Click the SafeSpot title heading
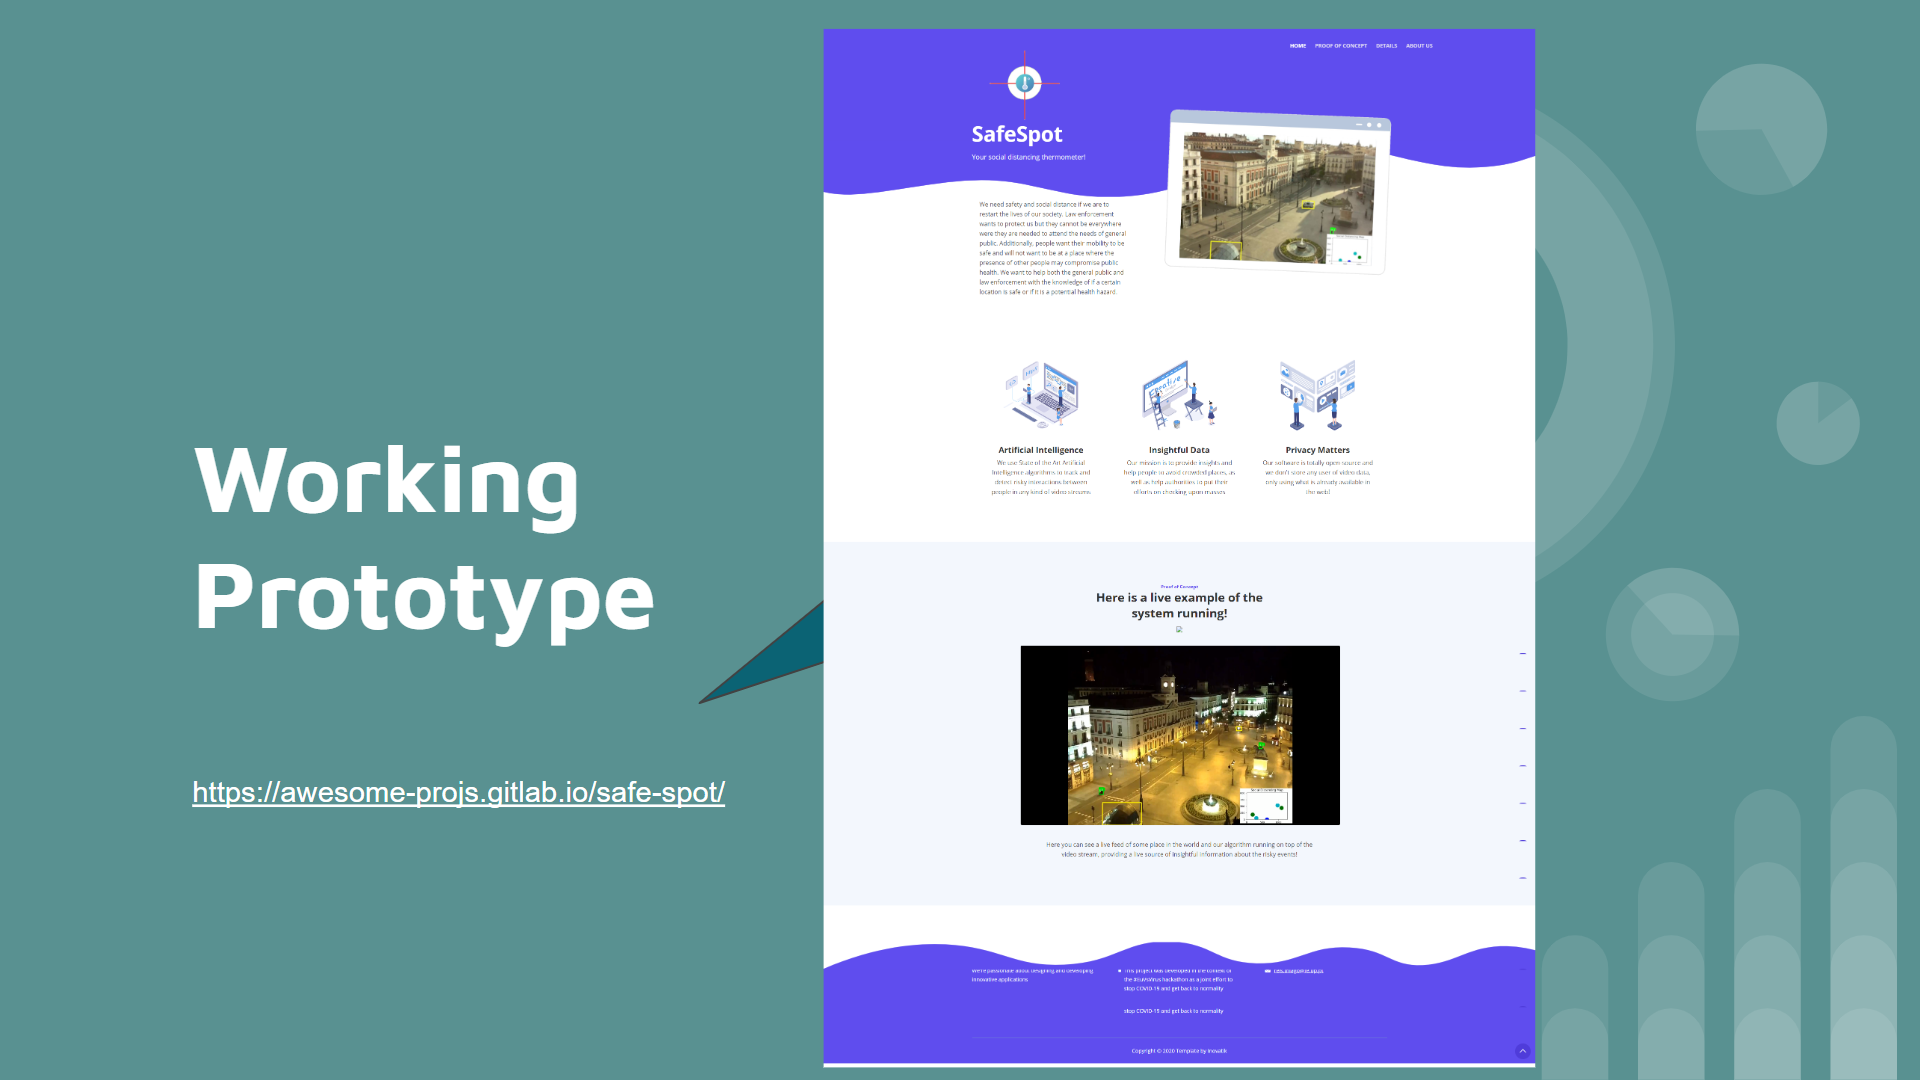The height and width of the screenshot is (1080, 1920). click(1016, 134)
